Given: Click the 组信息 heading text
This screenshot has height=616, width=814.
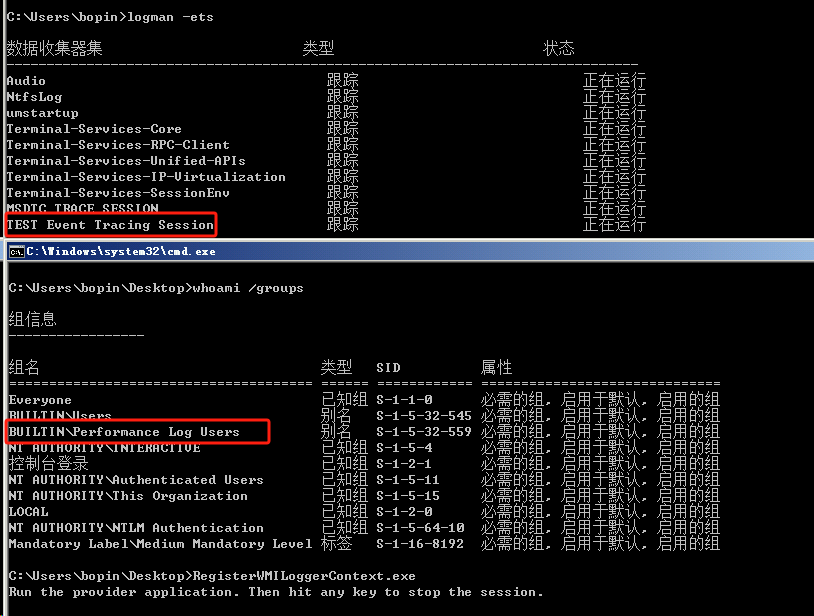Looking at the screenshot, I should click(x=32, y=320).
